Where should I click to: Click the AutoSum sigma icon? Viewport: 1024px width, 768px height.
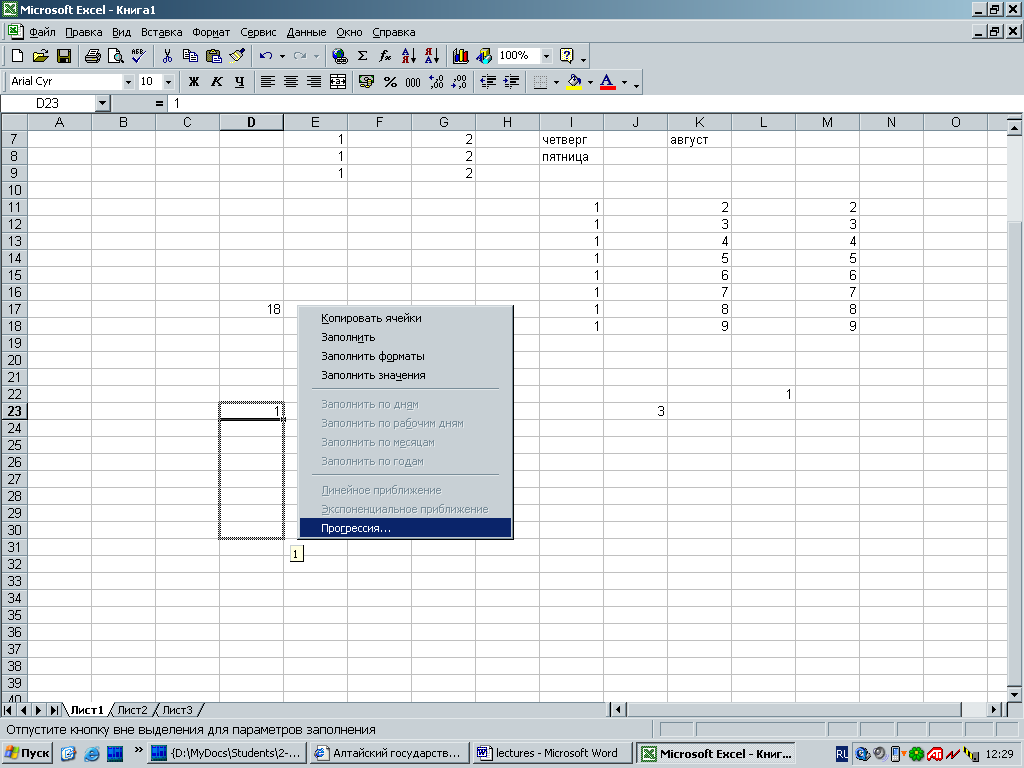pos(362,56)
